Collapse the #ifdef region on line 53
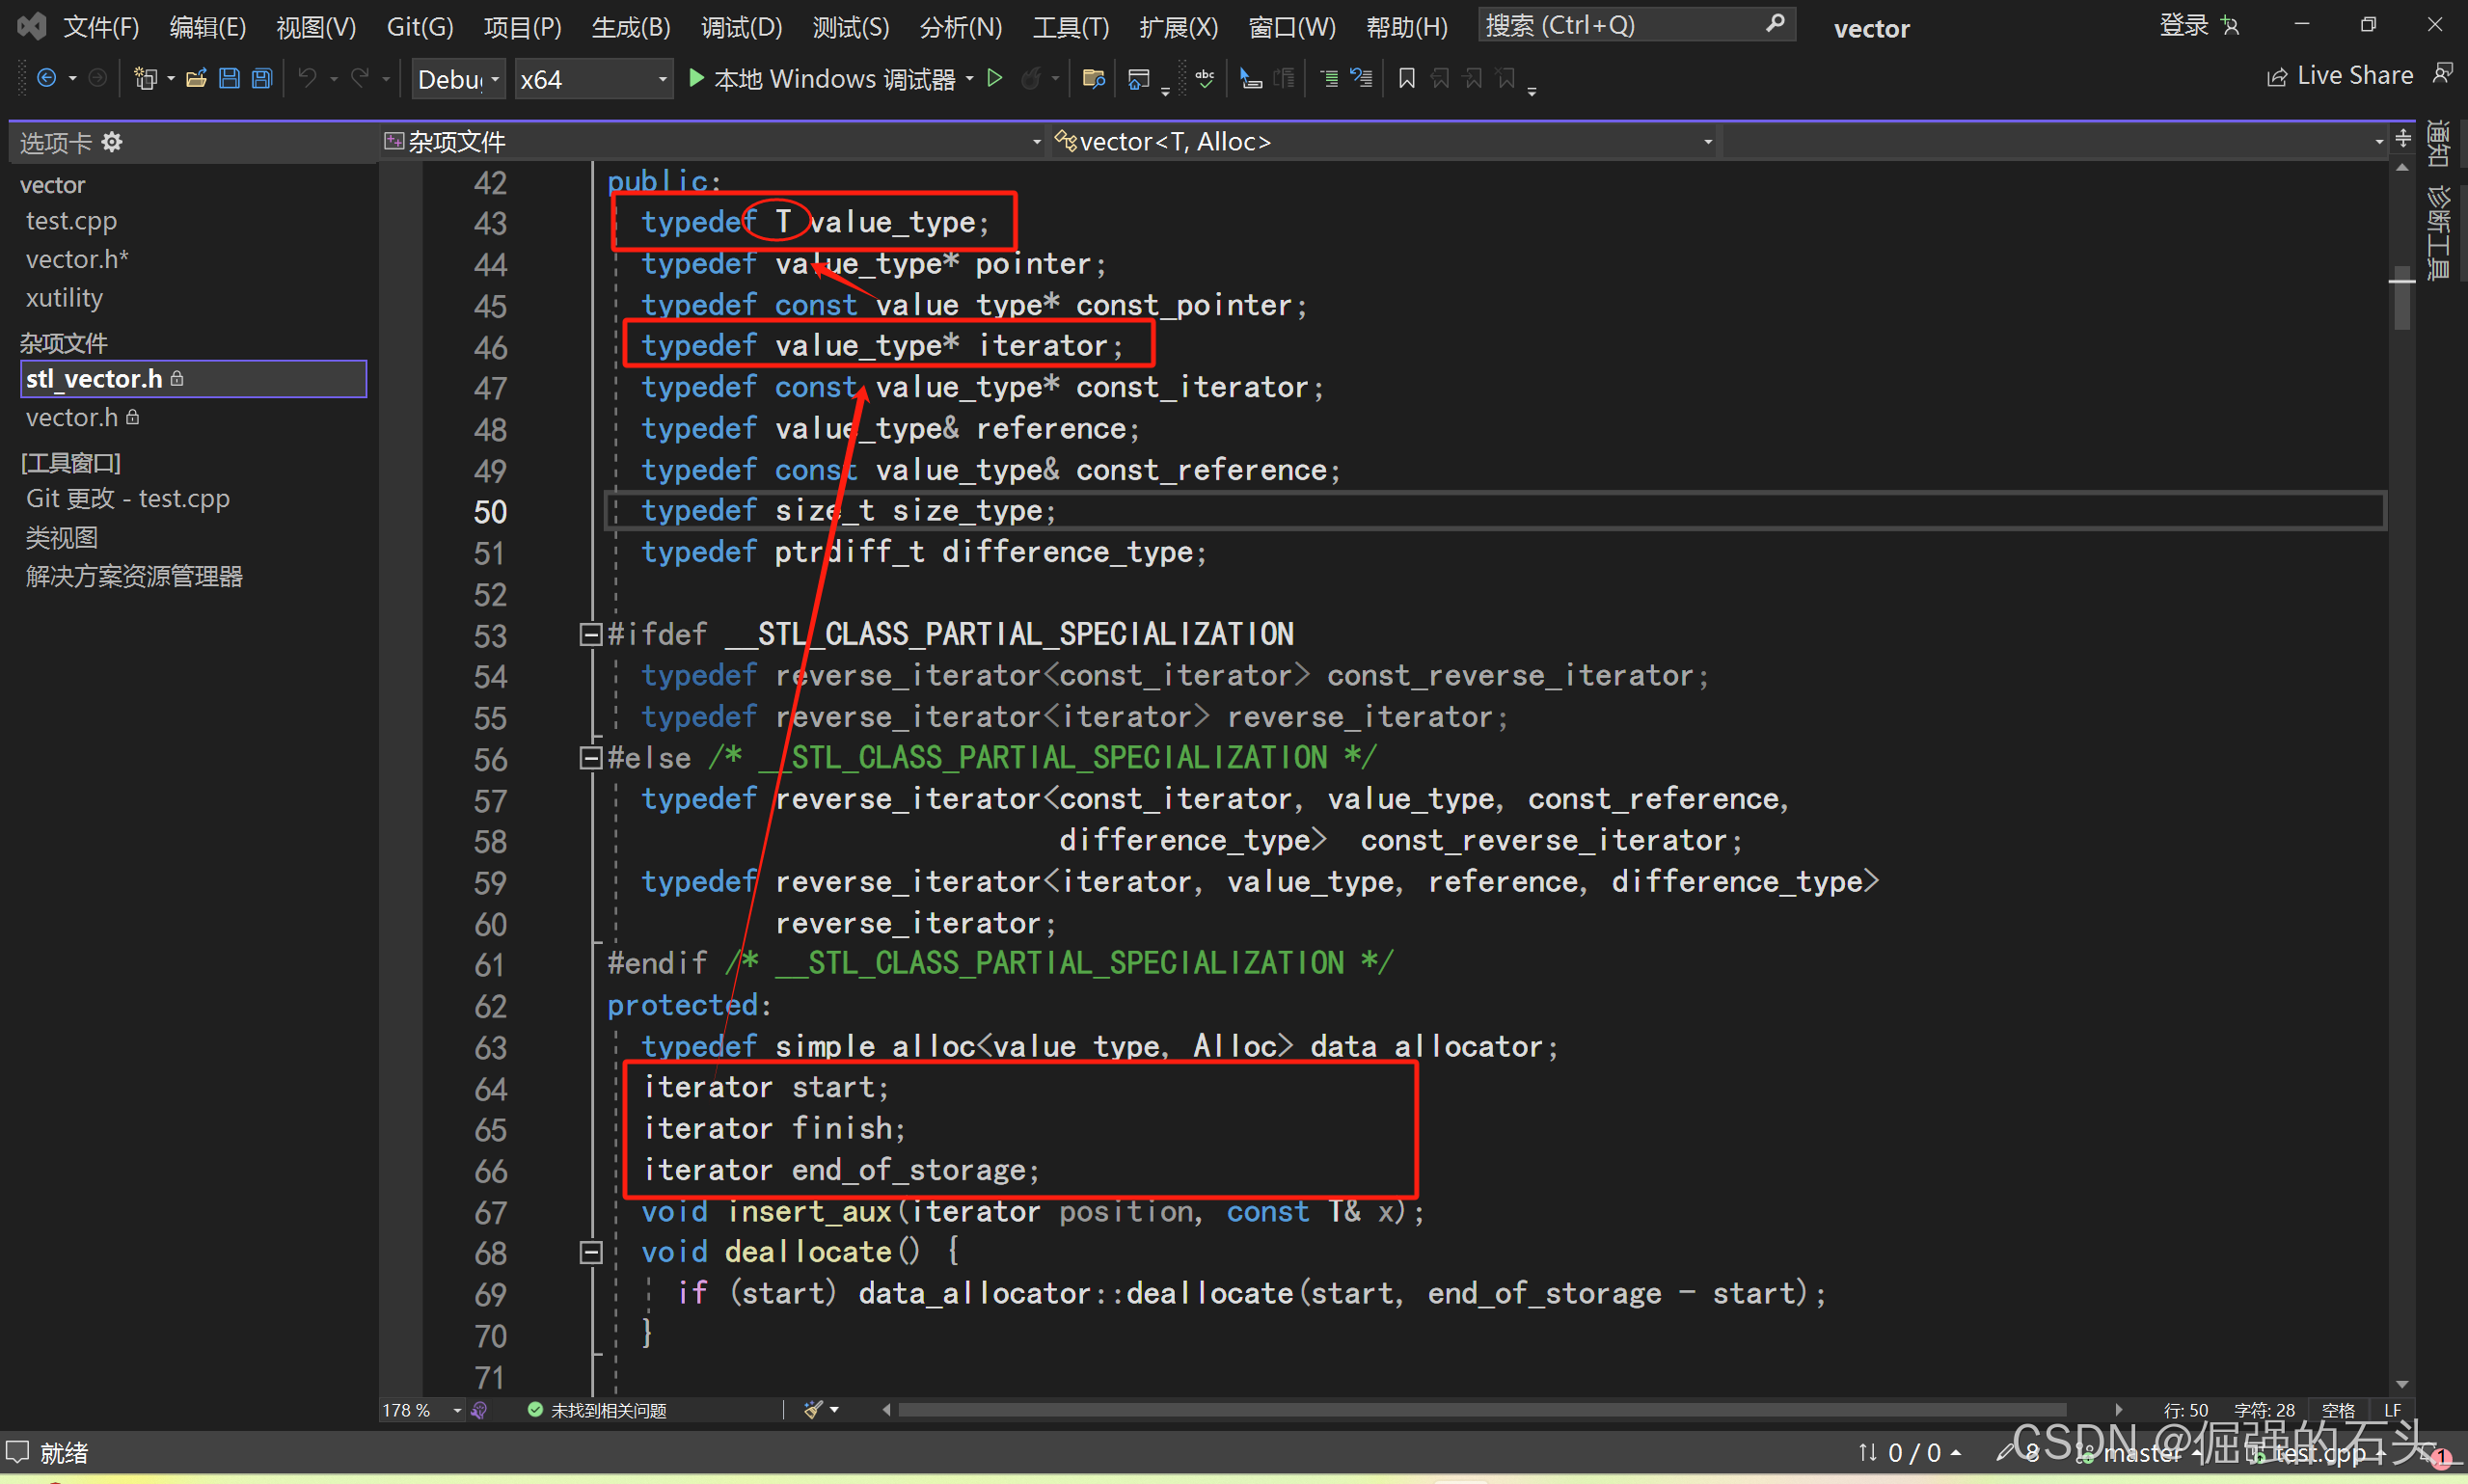 click(x=590, y=634)
